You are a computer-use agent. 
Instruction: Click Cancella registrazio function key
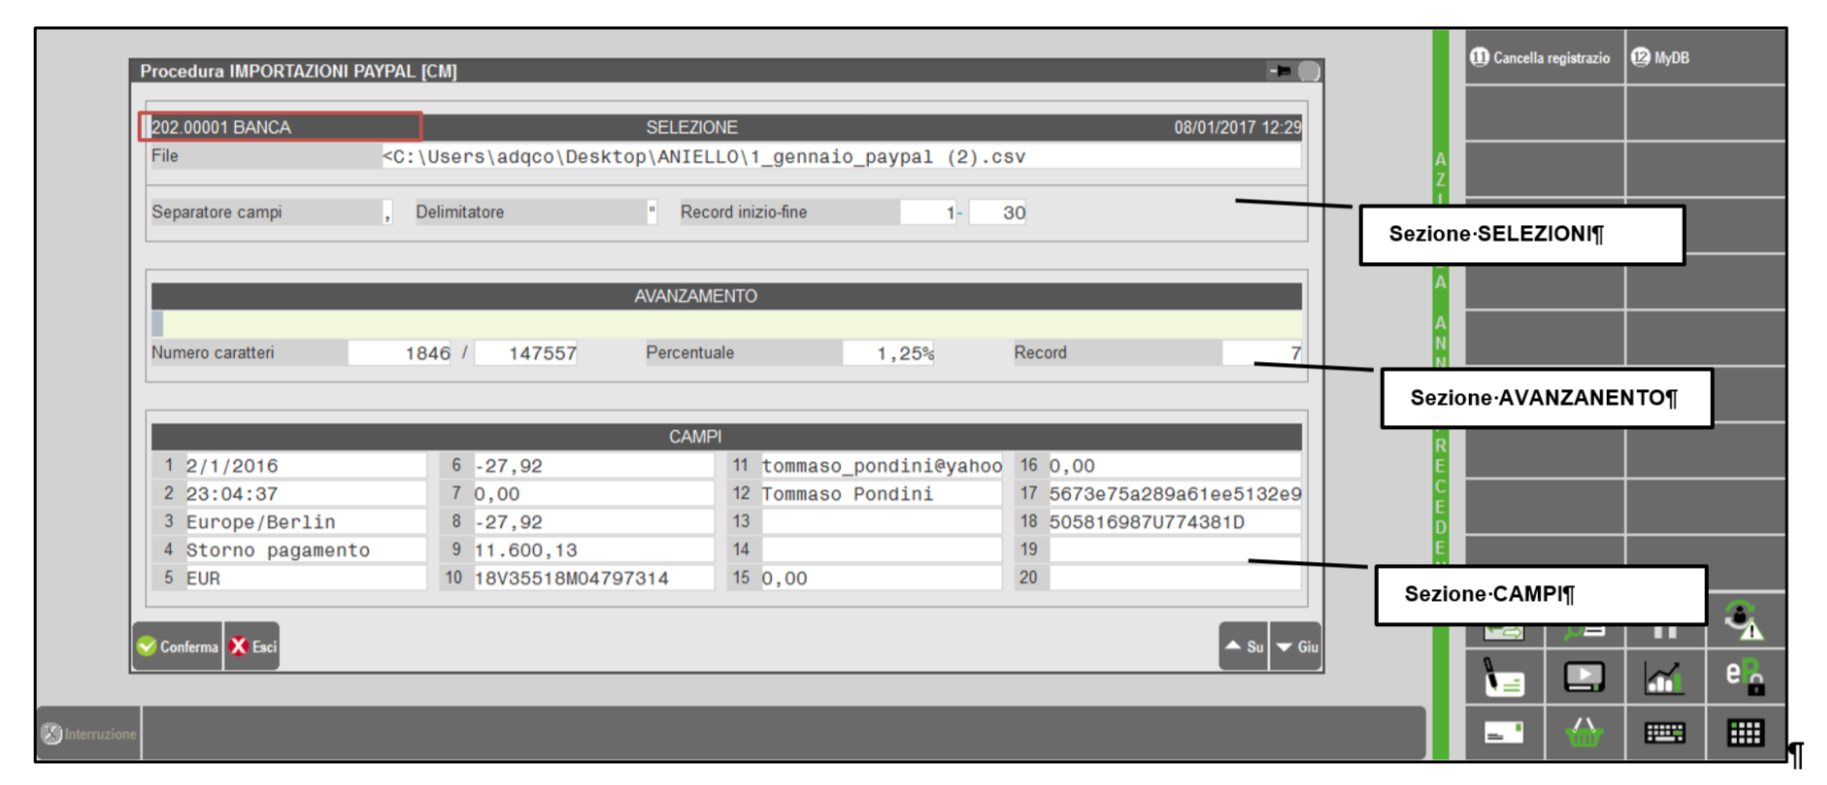[x=1541, y=58]
